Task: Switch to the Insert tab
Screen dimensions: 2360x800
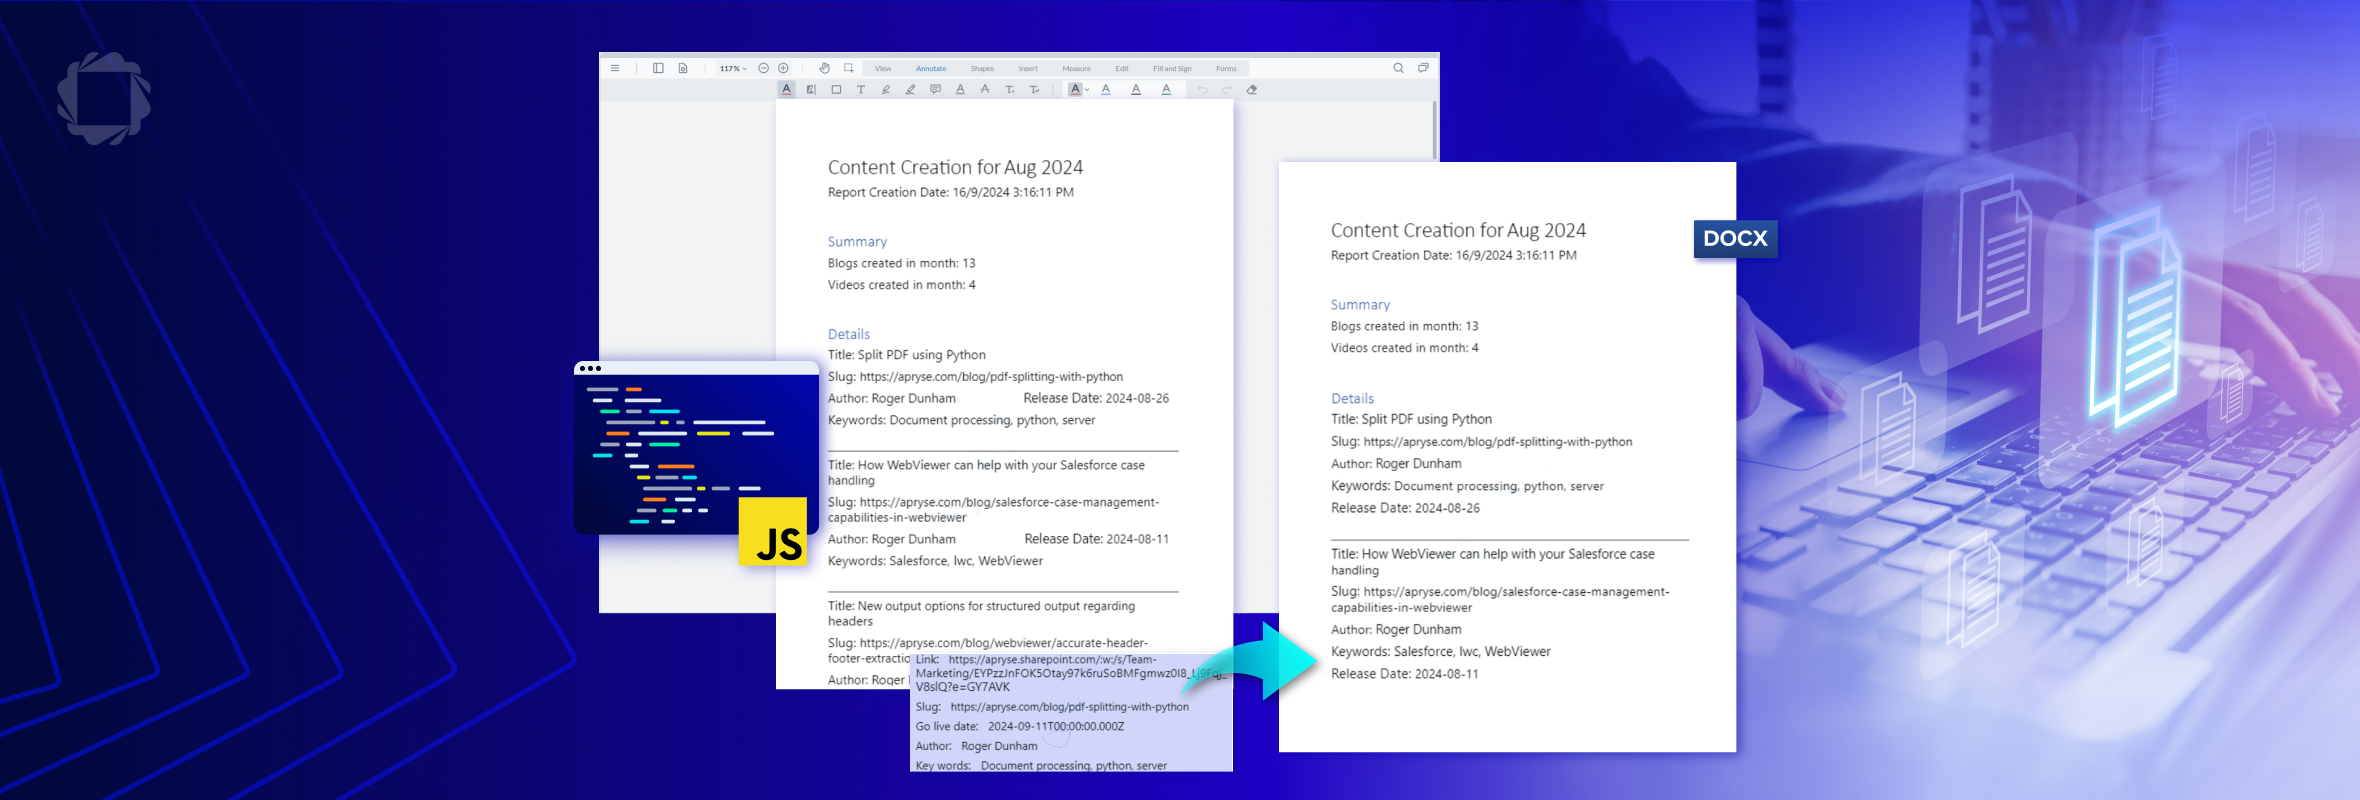Action: pyautogui.click(x=1028, y=69)
